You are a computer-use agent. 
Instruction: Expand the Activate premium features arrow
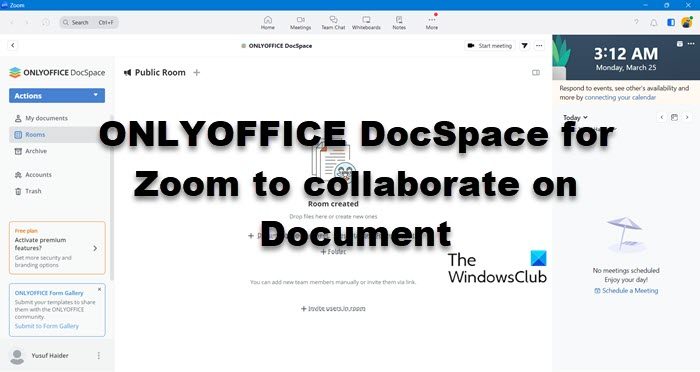(x=95, y=248)
